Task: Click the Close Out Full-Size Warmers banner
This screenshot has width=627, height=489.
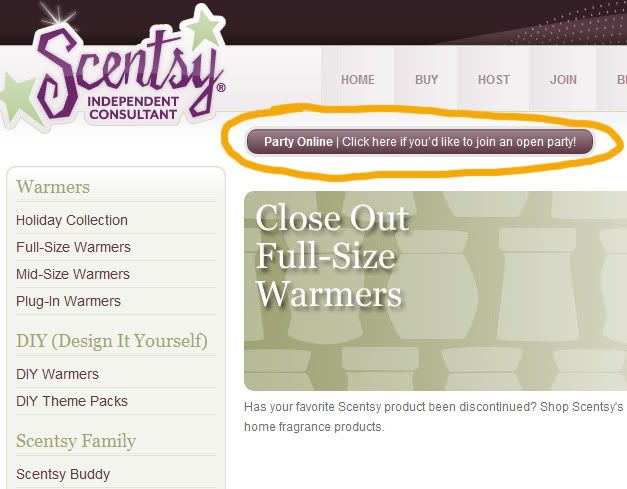Action: pos(435,291)
